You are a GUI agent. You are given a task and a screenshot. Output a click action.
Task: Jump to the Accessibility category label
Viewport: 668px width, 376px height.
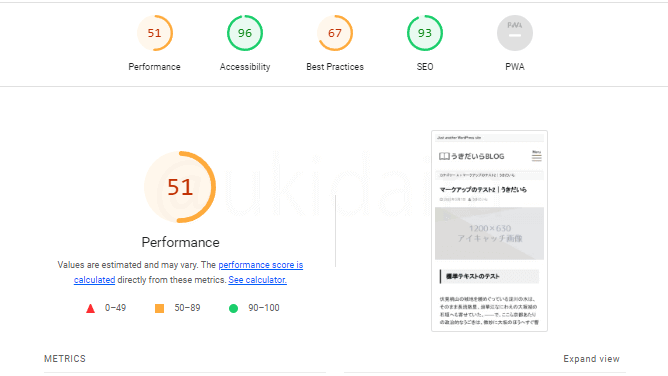(245, 67)
